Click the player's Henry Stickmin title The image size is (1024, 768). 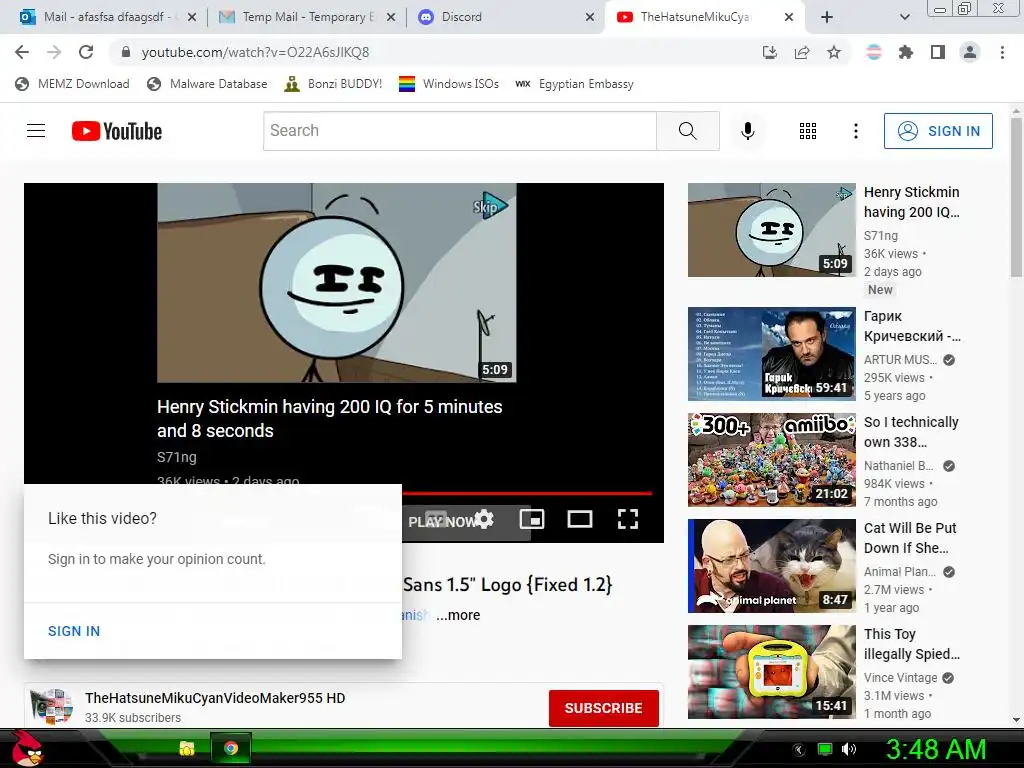[329, 418]
